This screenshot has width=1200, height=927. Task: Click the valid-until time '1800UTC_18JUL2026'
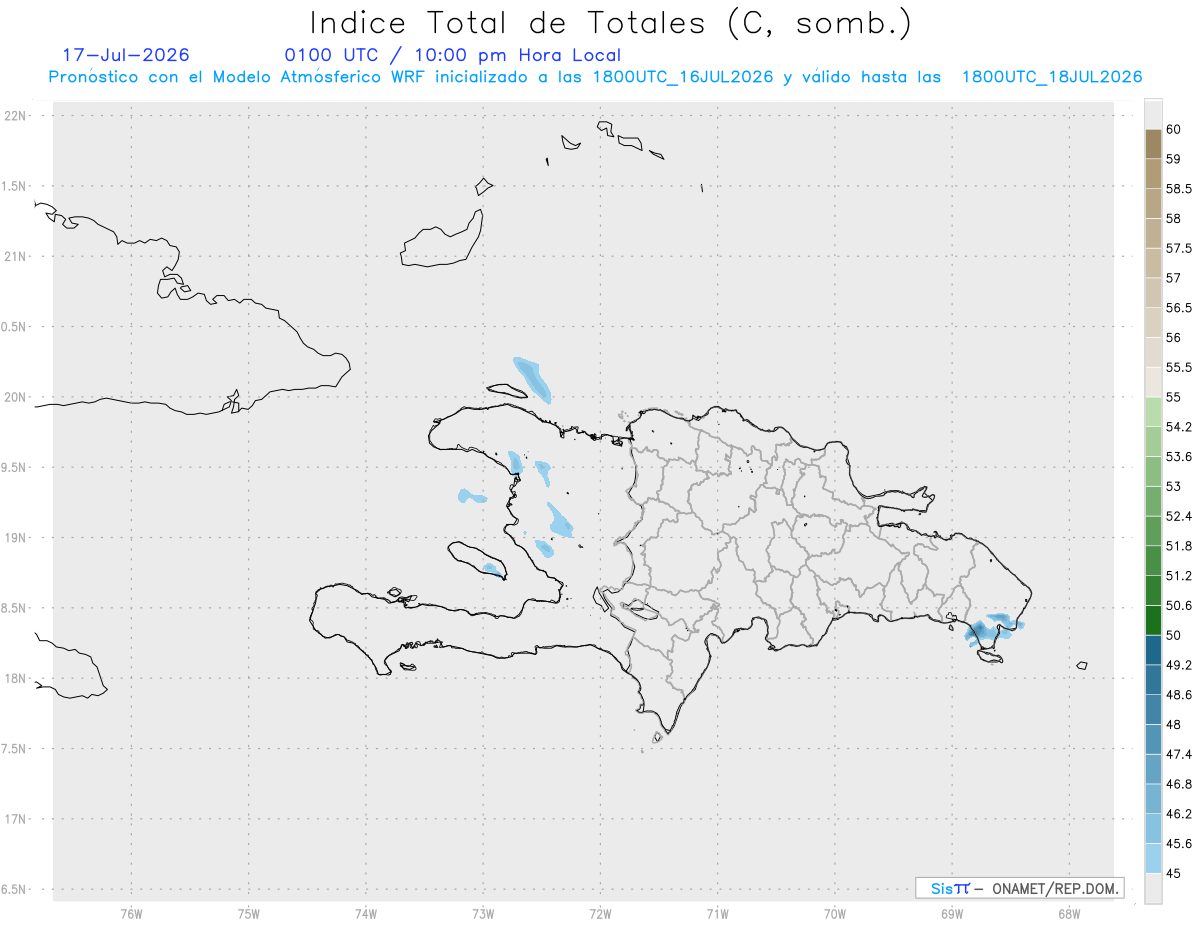point(1052,77)
